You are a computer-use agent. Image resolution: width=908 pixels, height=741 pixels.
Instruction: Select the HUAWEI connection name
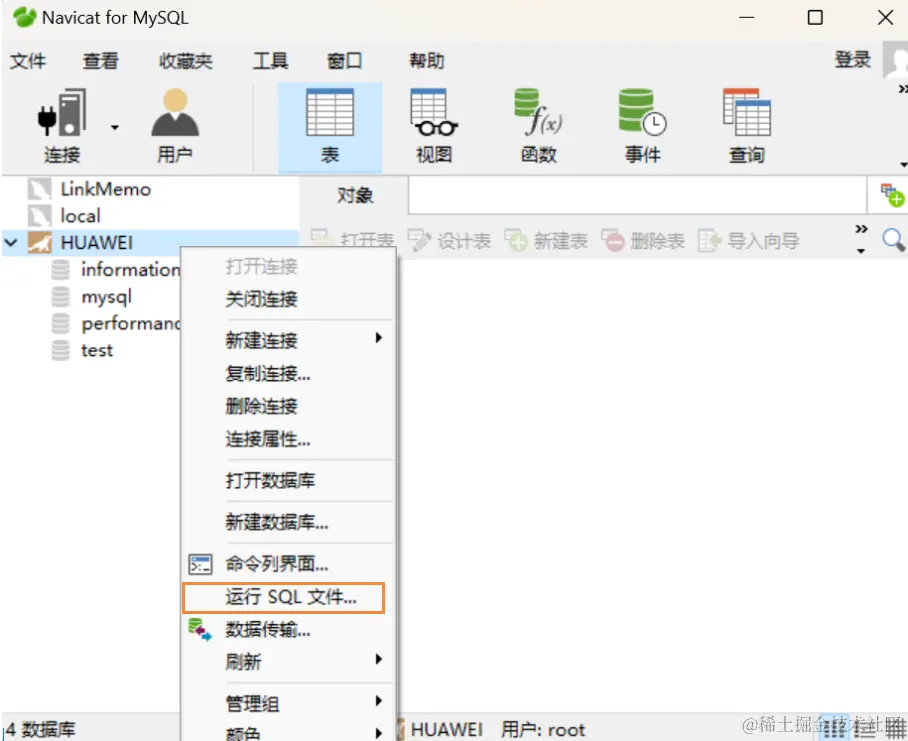pos(97,243)
